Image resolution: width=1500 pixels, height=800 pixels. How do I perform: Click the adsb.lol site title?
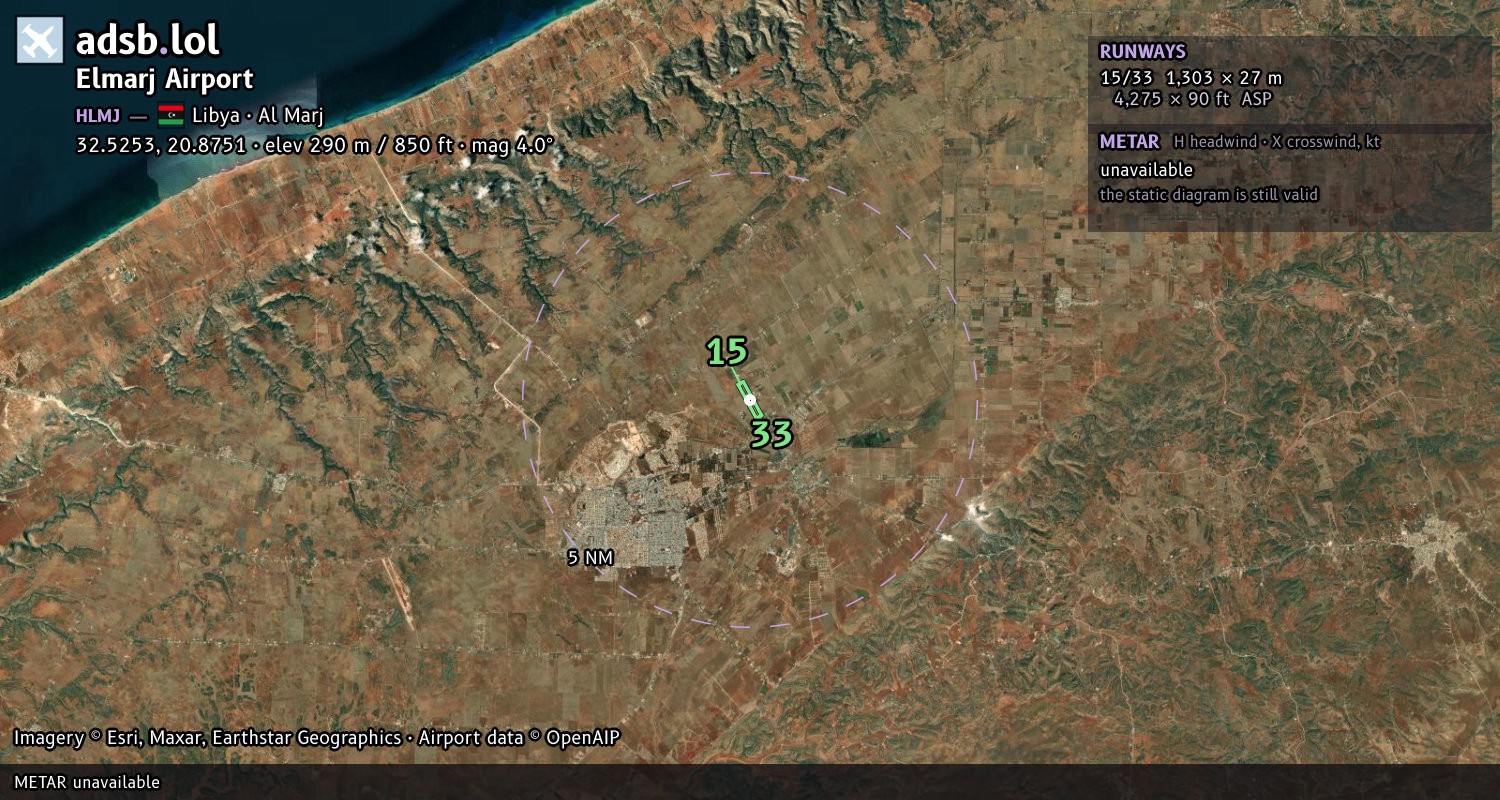(x=148, y=41)
